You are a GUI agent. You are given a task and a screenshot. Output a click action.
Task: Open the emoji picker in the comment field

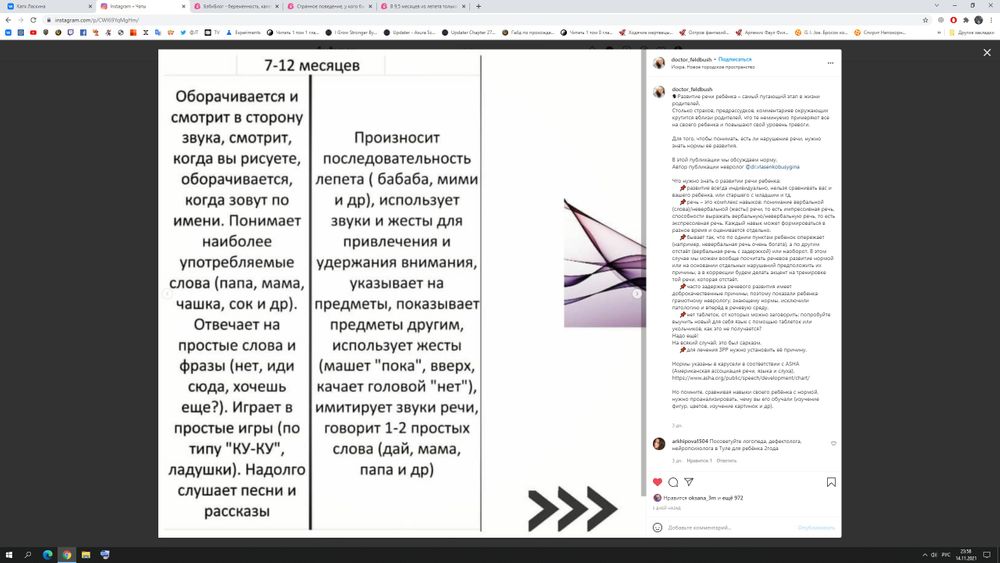(x=658, y=527)
